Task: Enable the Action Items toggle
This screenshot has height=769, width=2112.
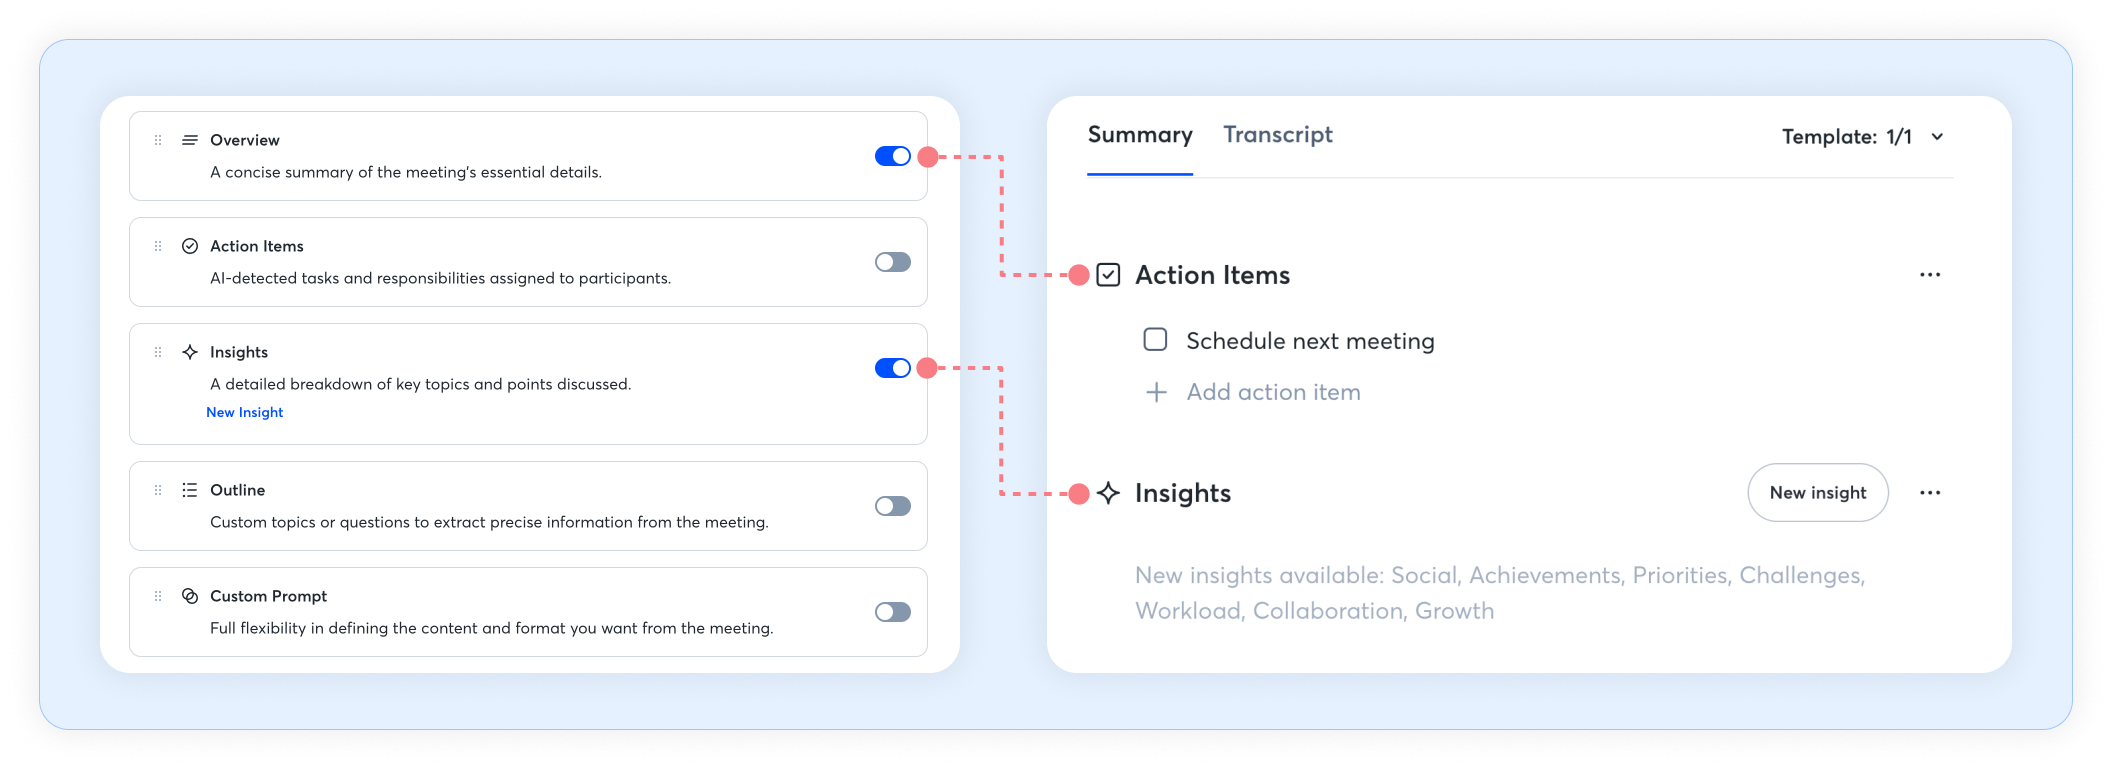Action: pyautogui.click(x=892, y=262)
